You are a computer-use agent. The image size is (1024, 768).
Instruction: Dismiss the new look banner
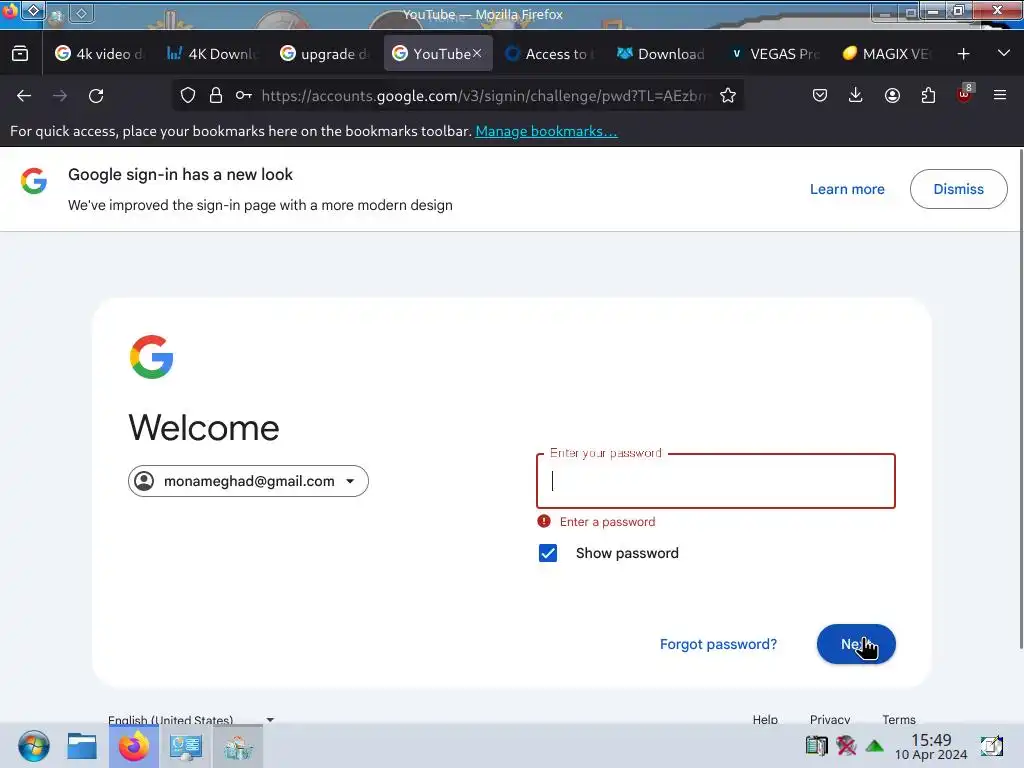tap(958, 189)
